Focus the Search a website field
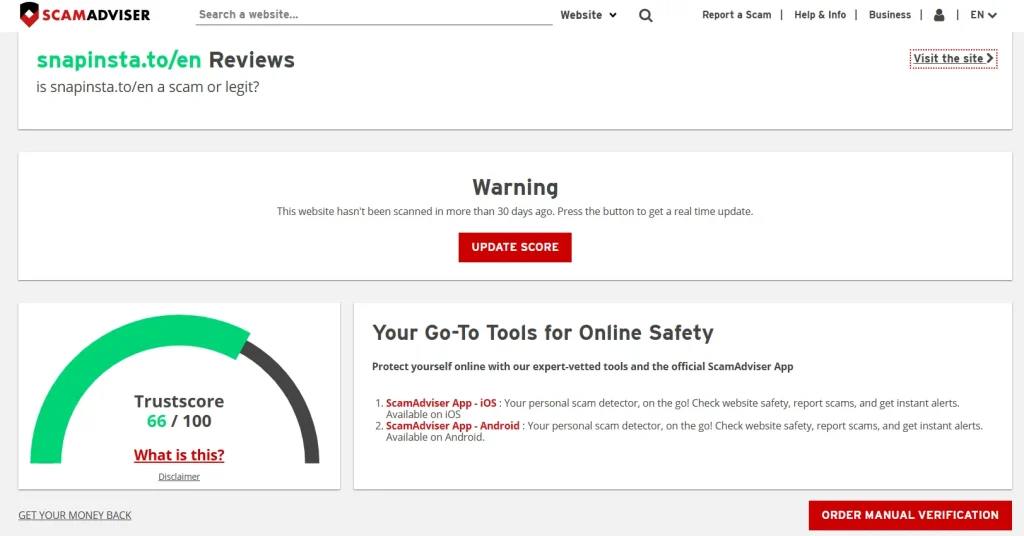Viewport: 1024px width, 536px height. point(374,14)
